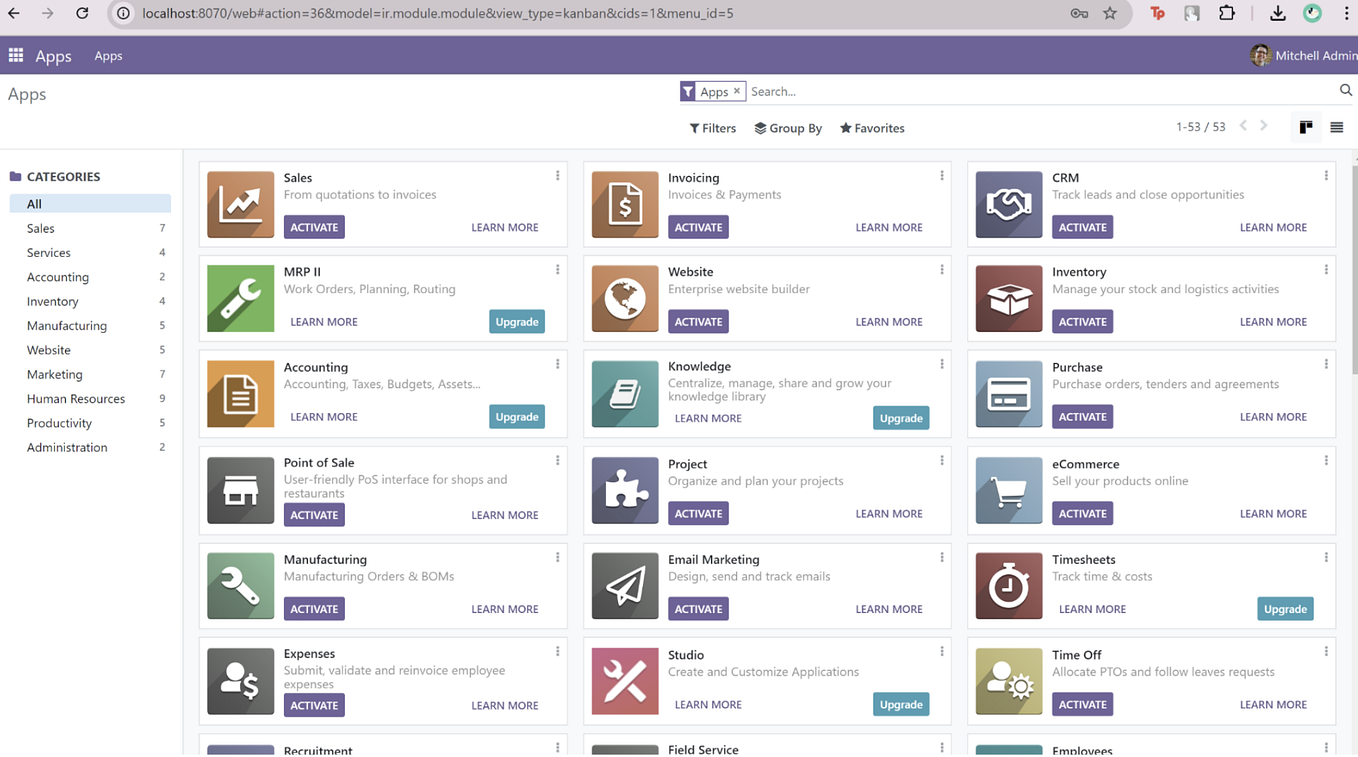Activate the Point of Sale module
1358x757 pixels.
(x=314, y=514)
